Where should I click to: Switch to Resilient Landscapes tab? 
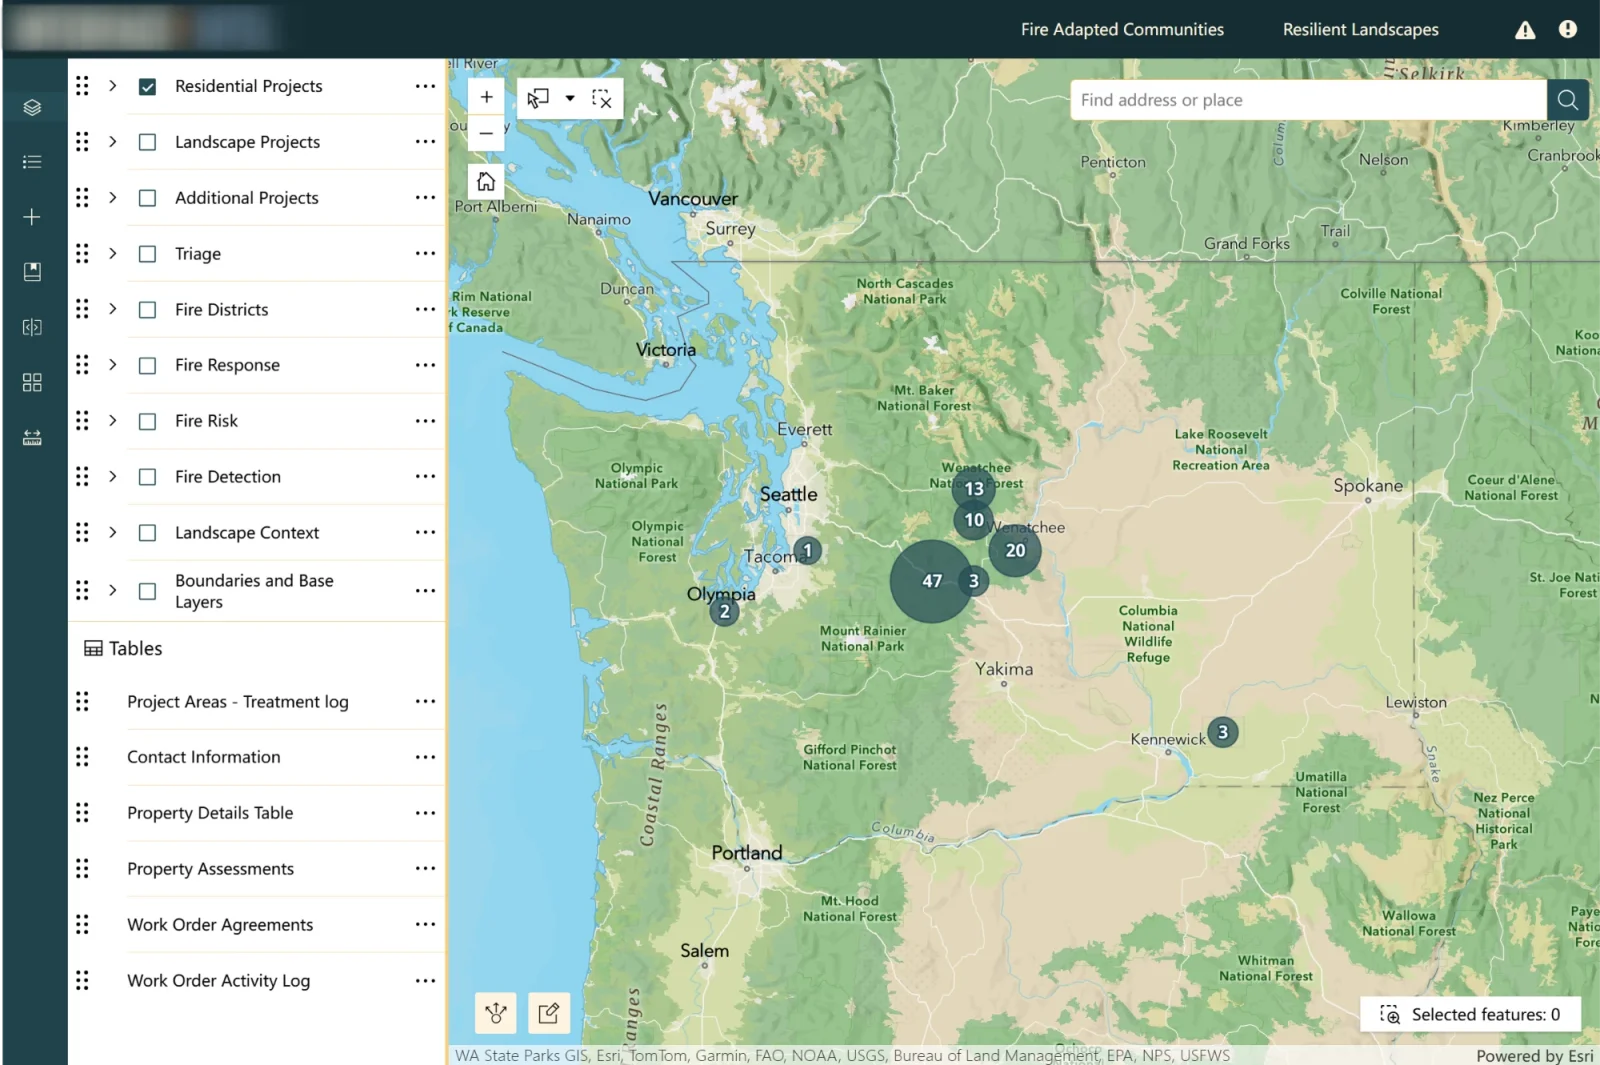point(1361,30)
